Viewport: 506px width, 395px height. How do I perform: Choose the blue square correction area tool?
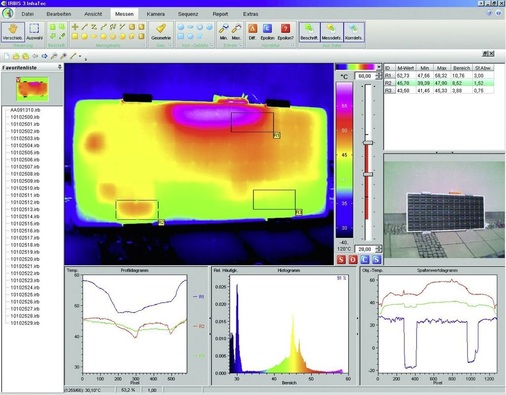click(x=181, y=36)
